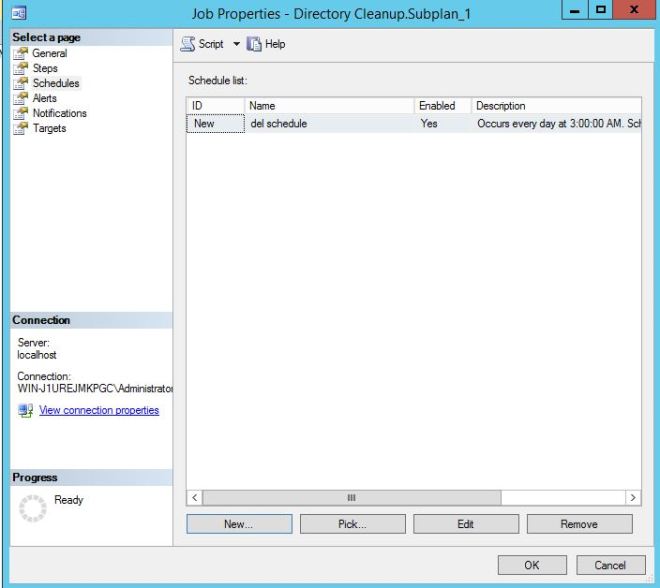Click the connection properties icon
Image resolution: width=660 pixels, height=588 pixels.
tap(21, 411)
